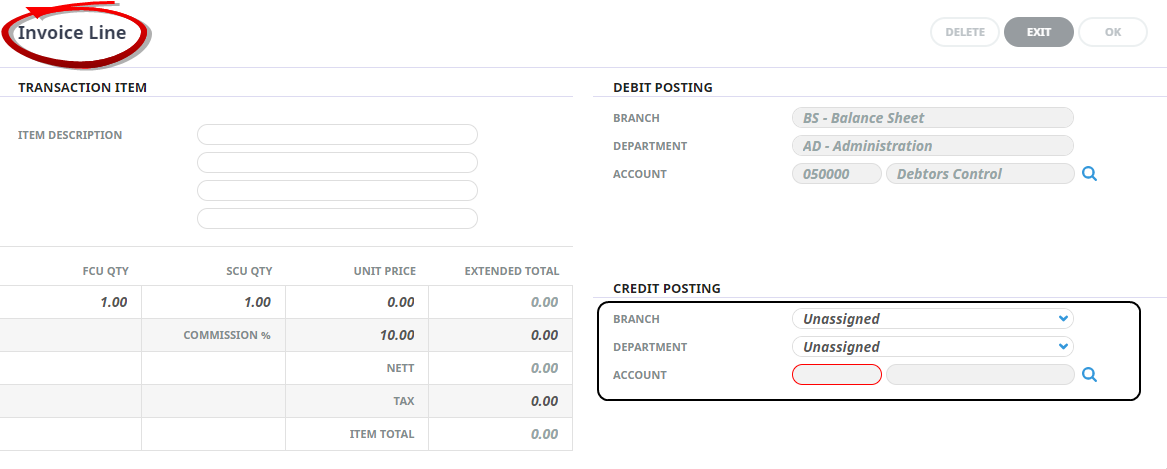Click the second Item Description line
The image size is (1167, 469).
tap(337, 163)
